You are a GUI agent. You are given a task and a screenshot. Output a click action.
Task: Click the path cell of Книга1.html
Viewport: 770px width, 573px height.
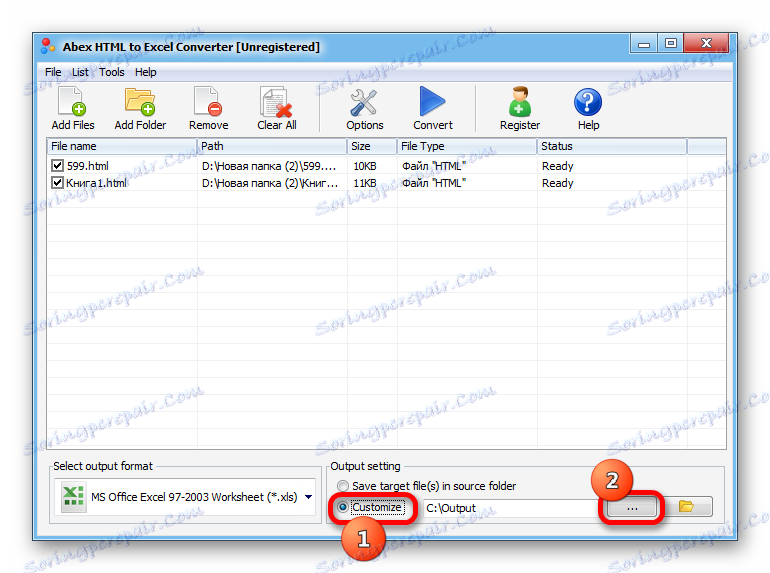[x=270, y=183]
